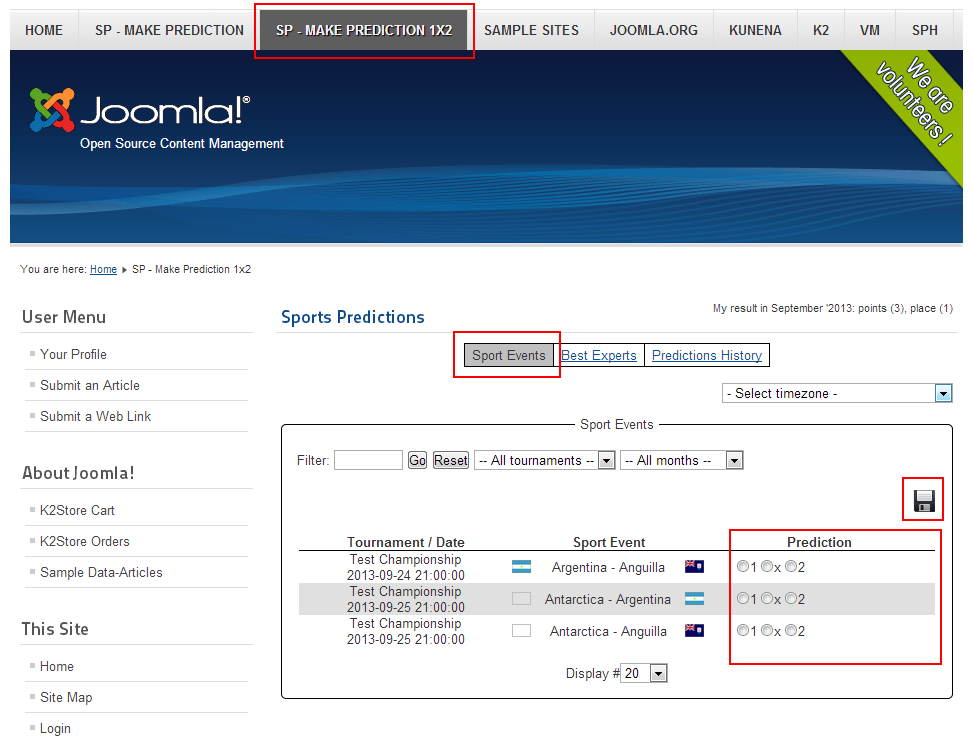Open the Select timezone dropdown
Image resolution: width=973 pixels, height=737 pixels.
point(837,393)
